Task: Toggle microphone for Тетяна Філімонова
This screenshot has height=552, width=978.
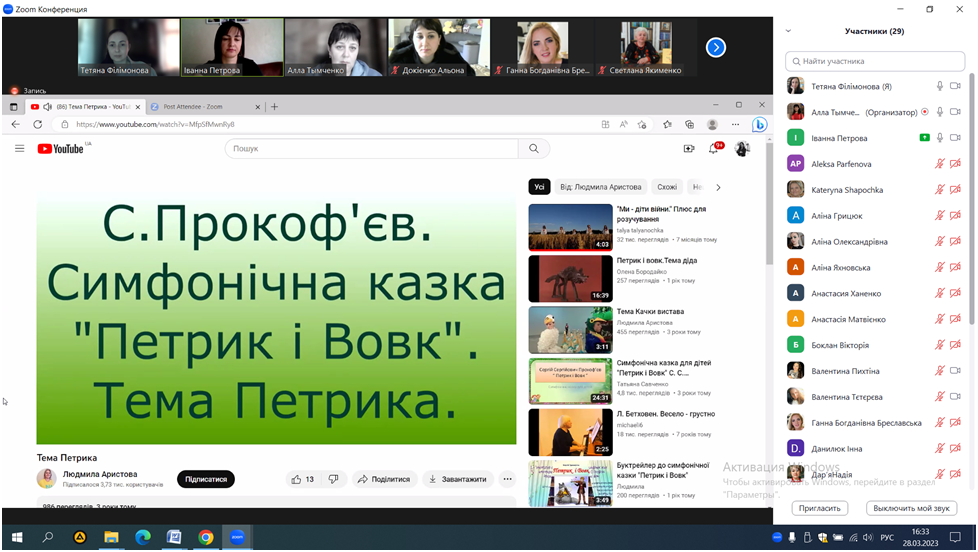Action: [939, 86]
